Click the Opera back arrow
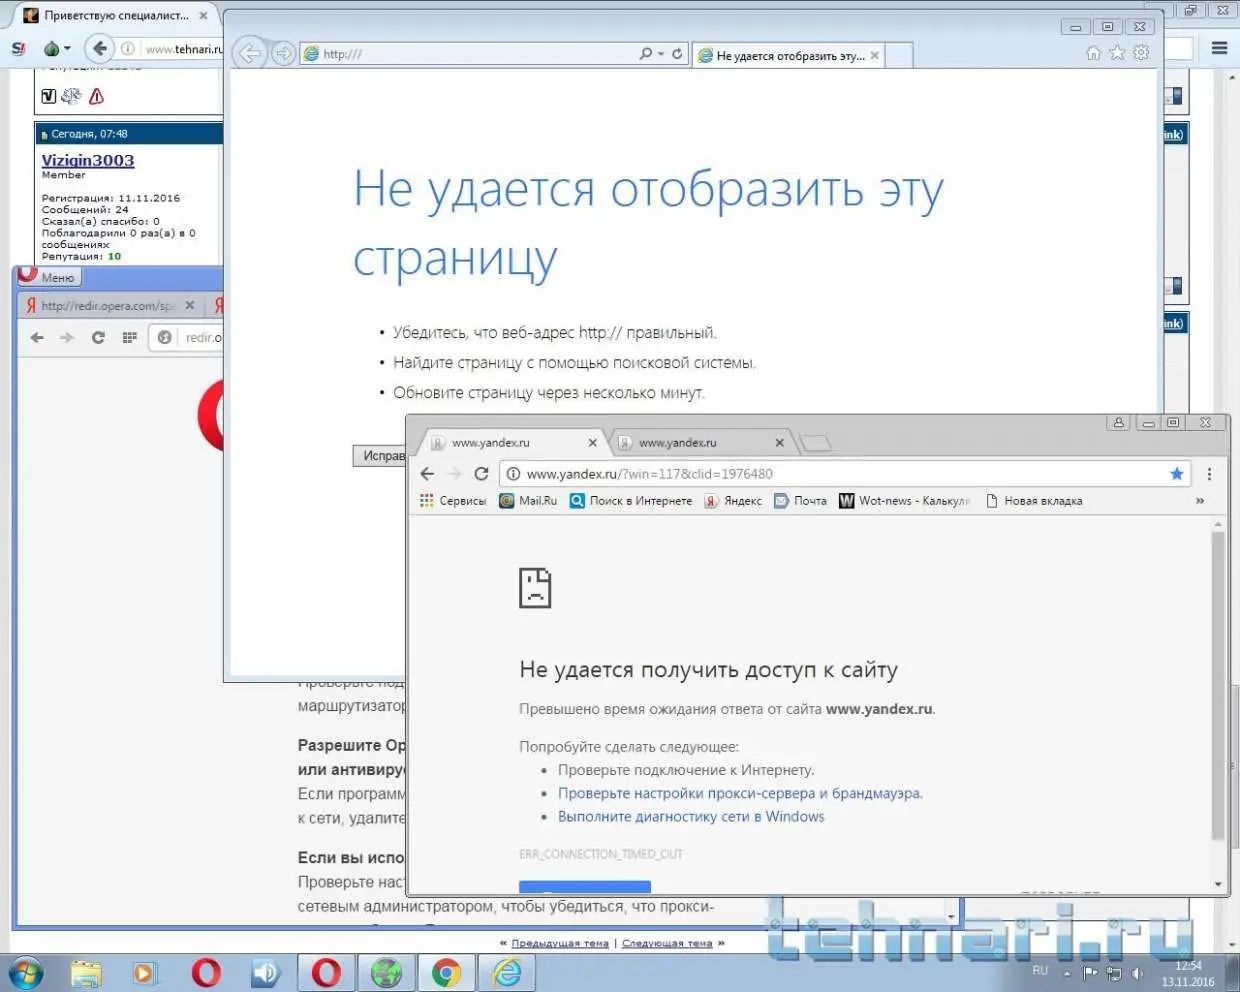This screenshot has height=992, width=1240. pos(38,338)
